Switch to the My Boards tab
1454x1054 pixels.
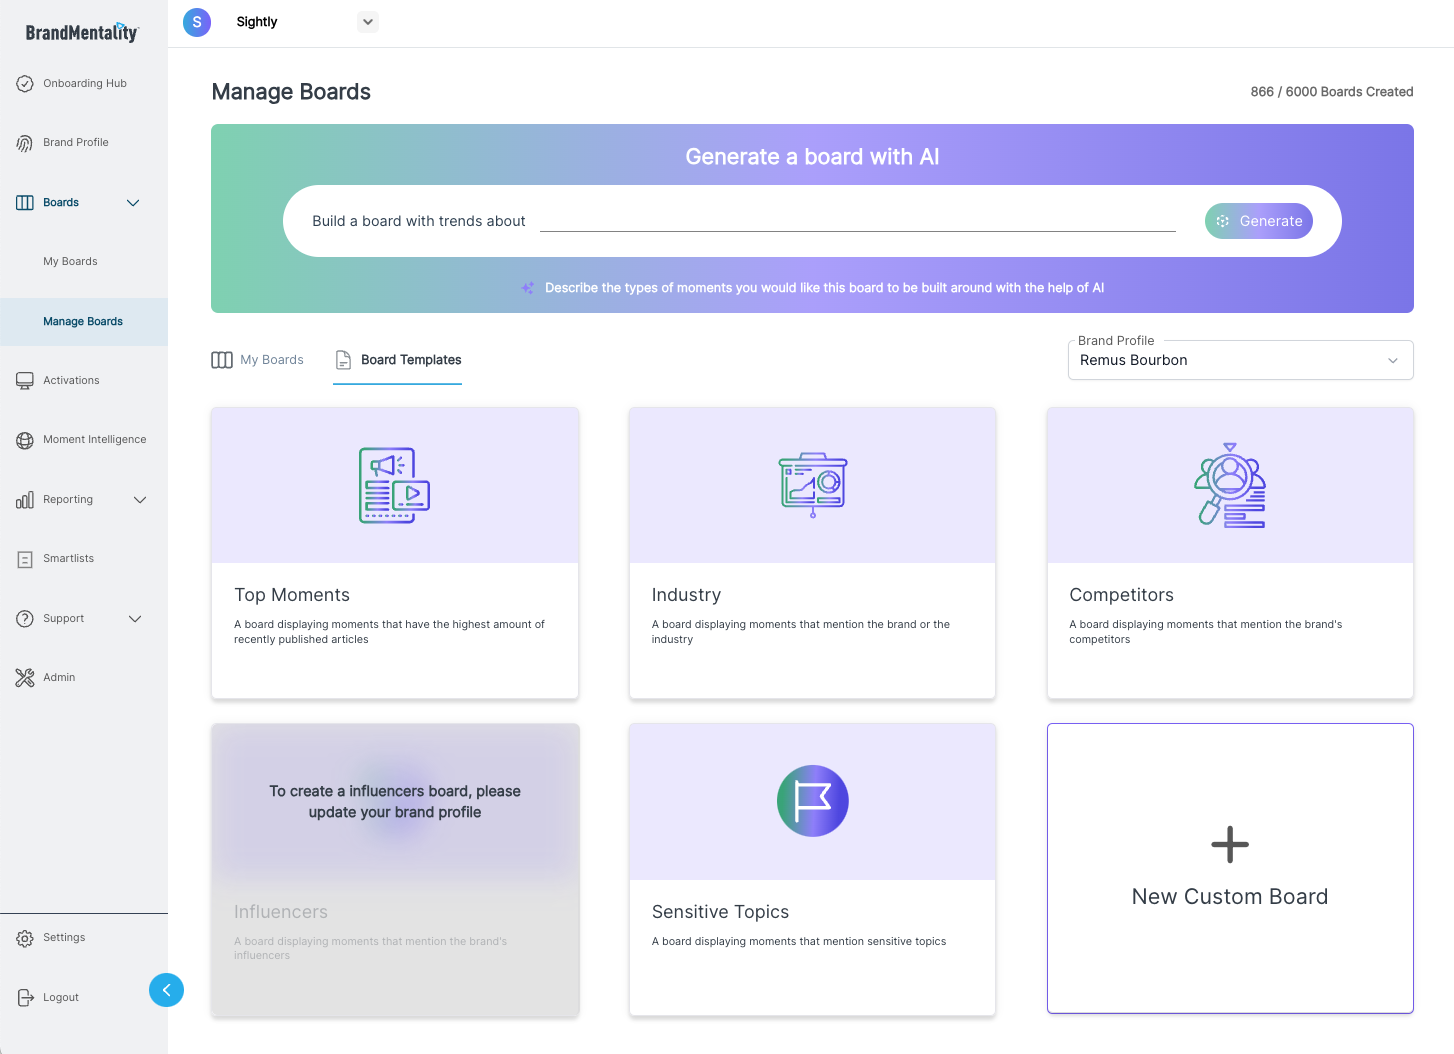point(258,360)
